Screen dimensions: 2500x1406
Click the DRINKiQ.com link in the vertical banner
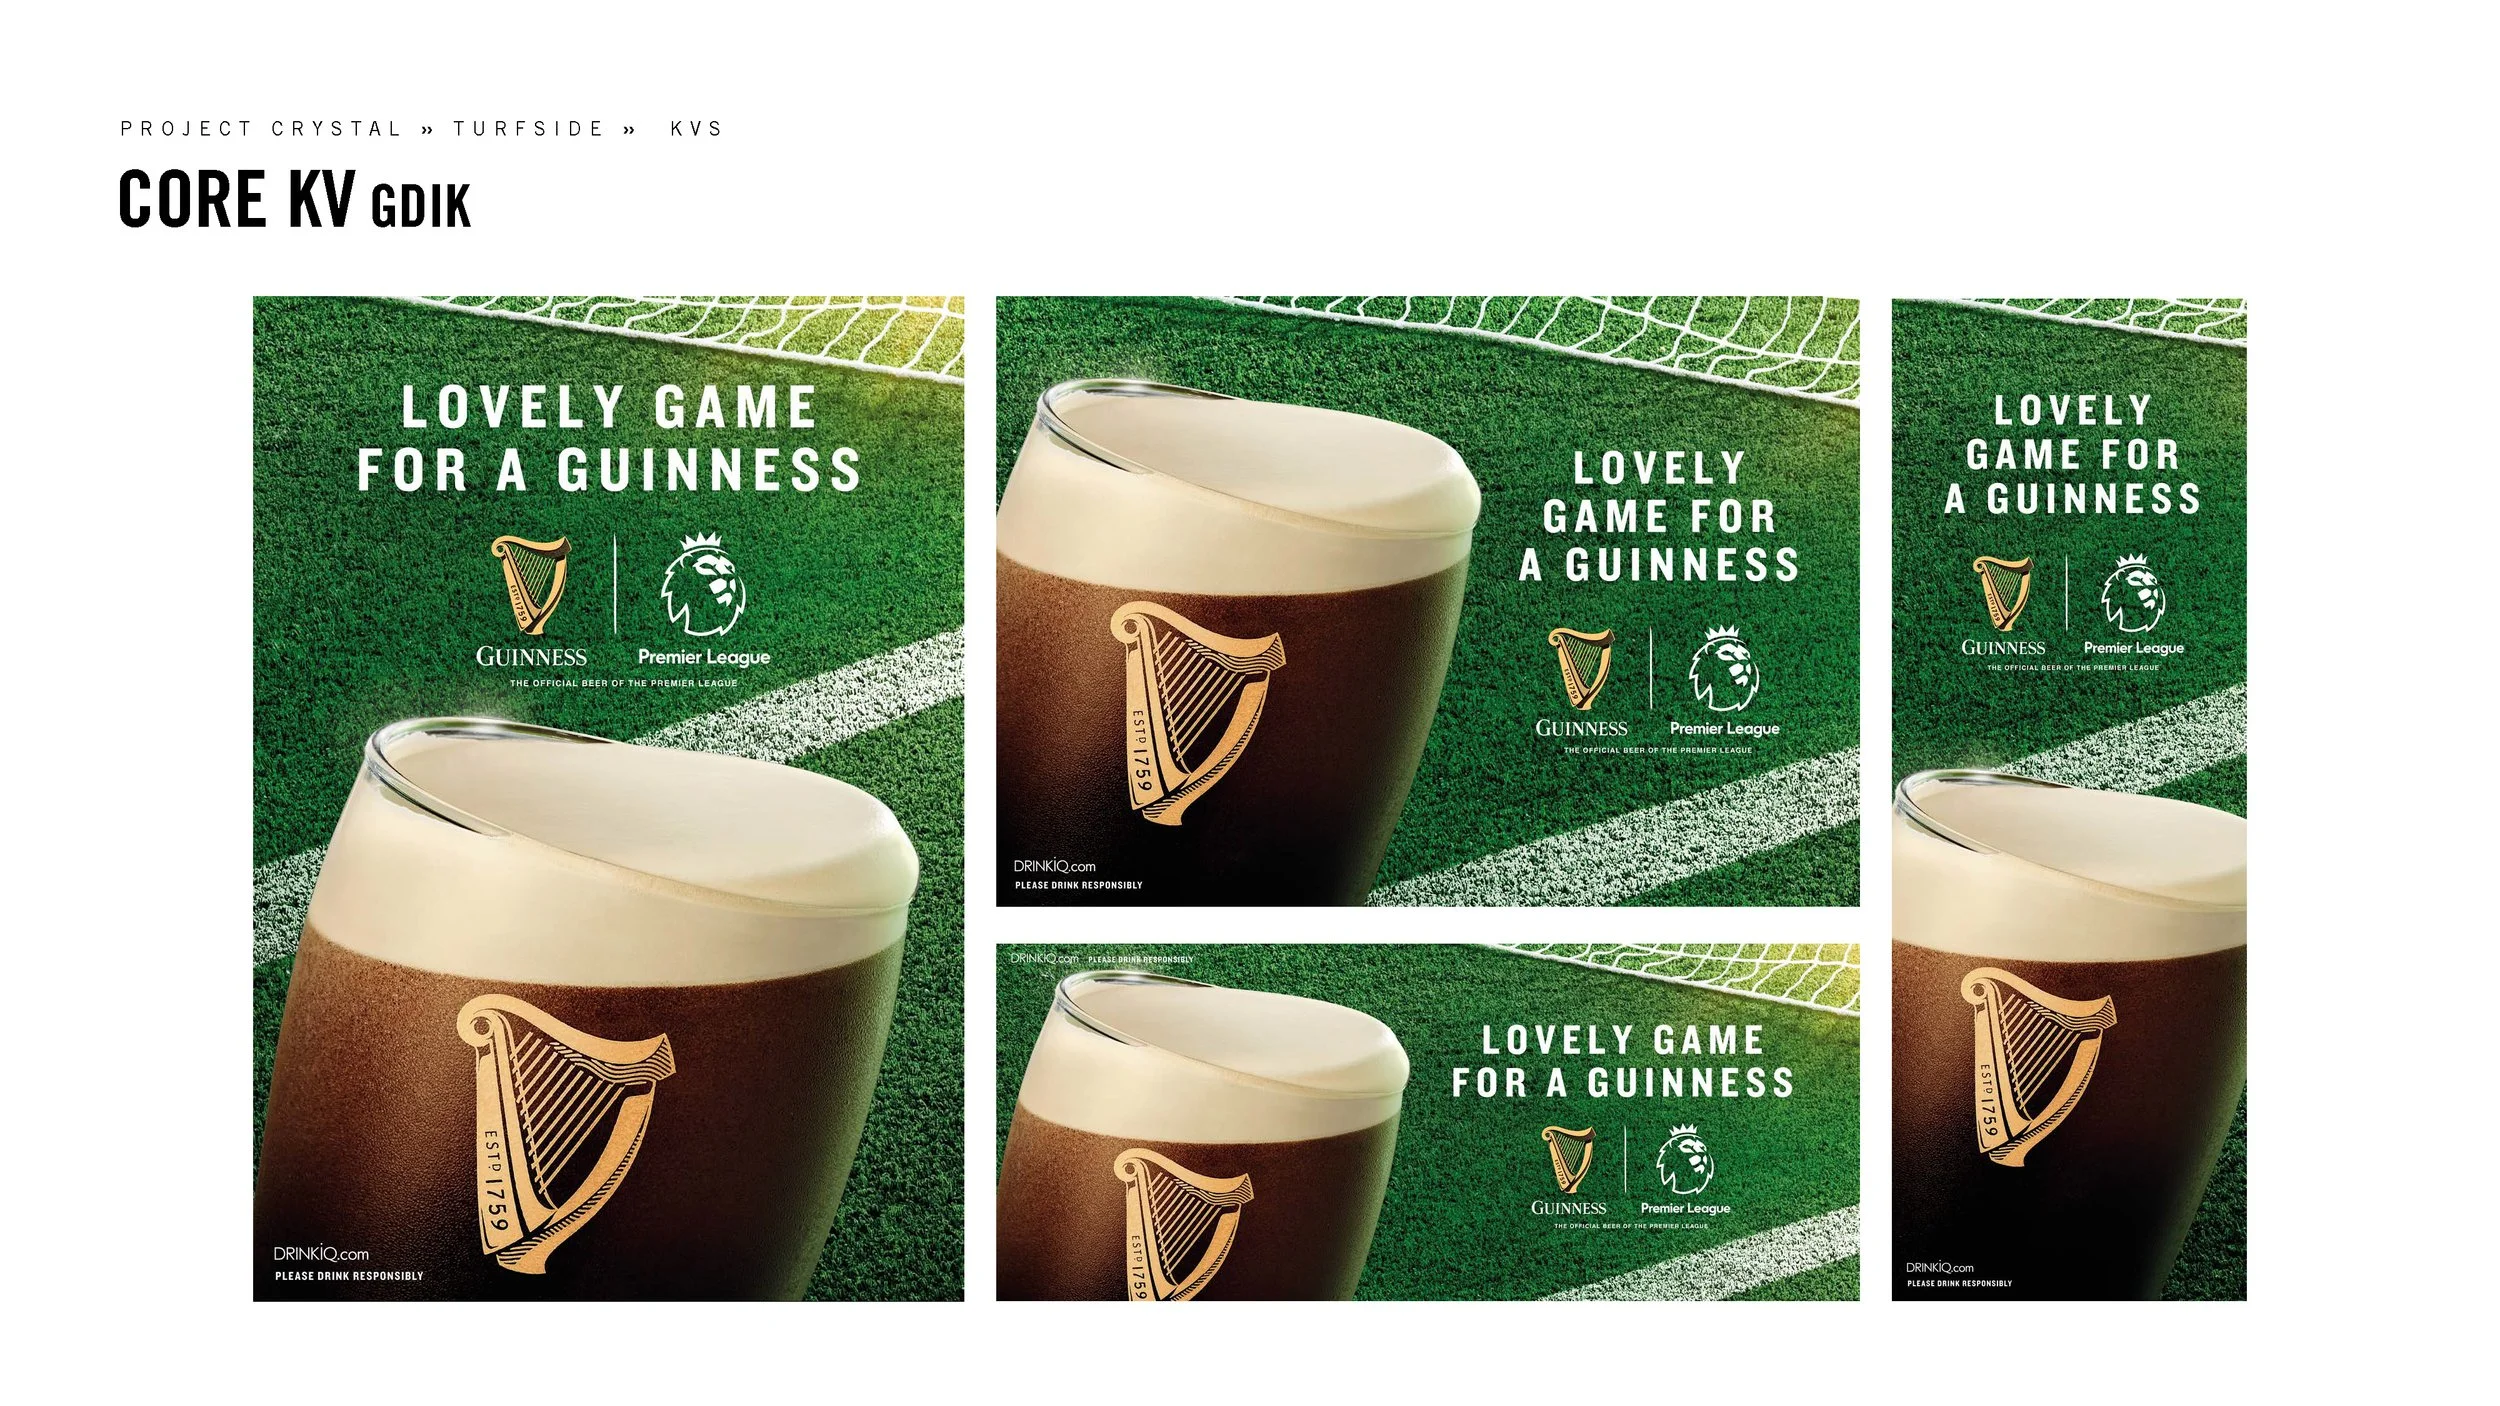1939,1267
